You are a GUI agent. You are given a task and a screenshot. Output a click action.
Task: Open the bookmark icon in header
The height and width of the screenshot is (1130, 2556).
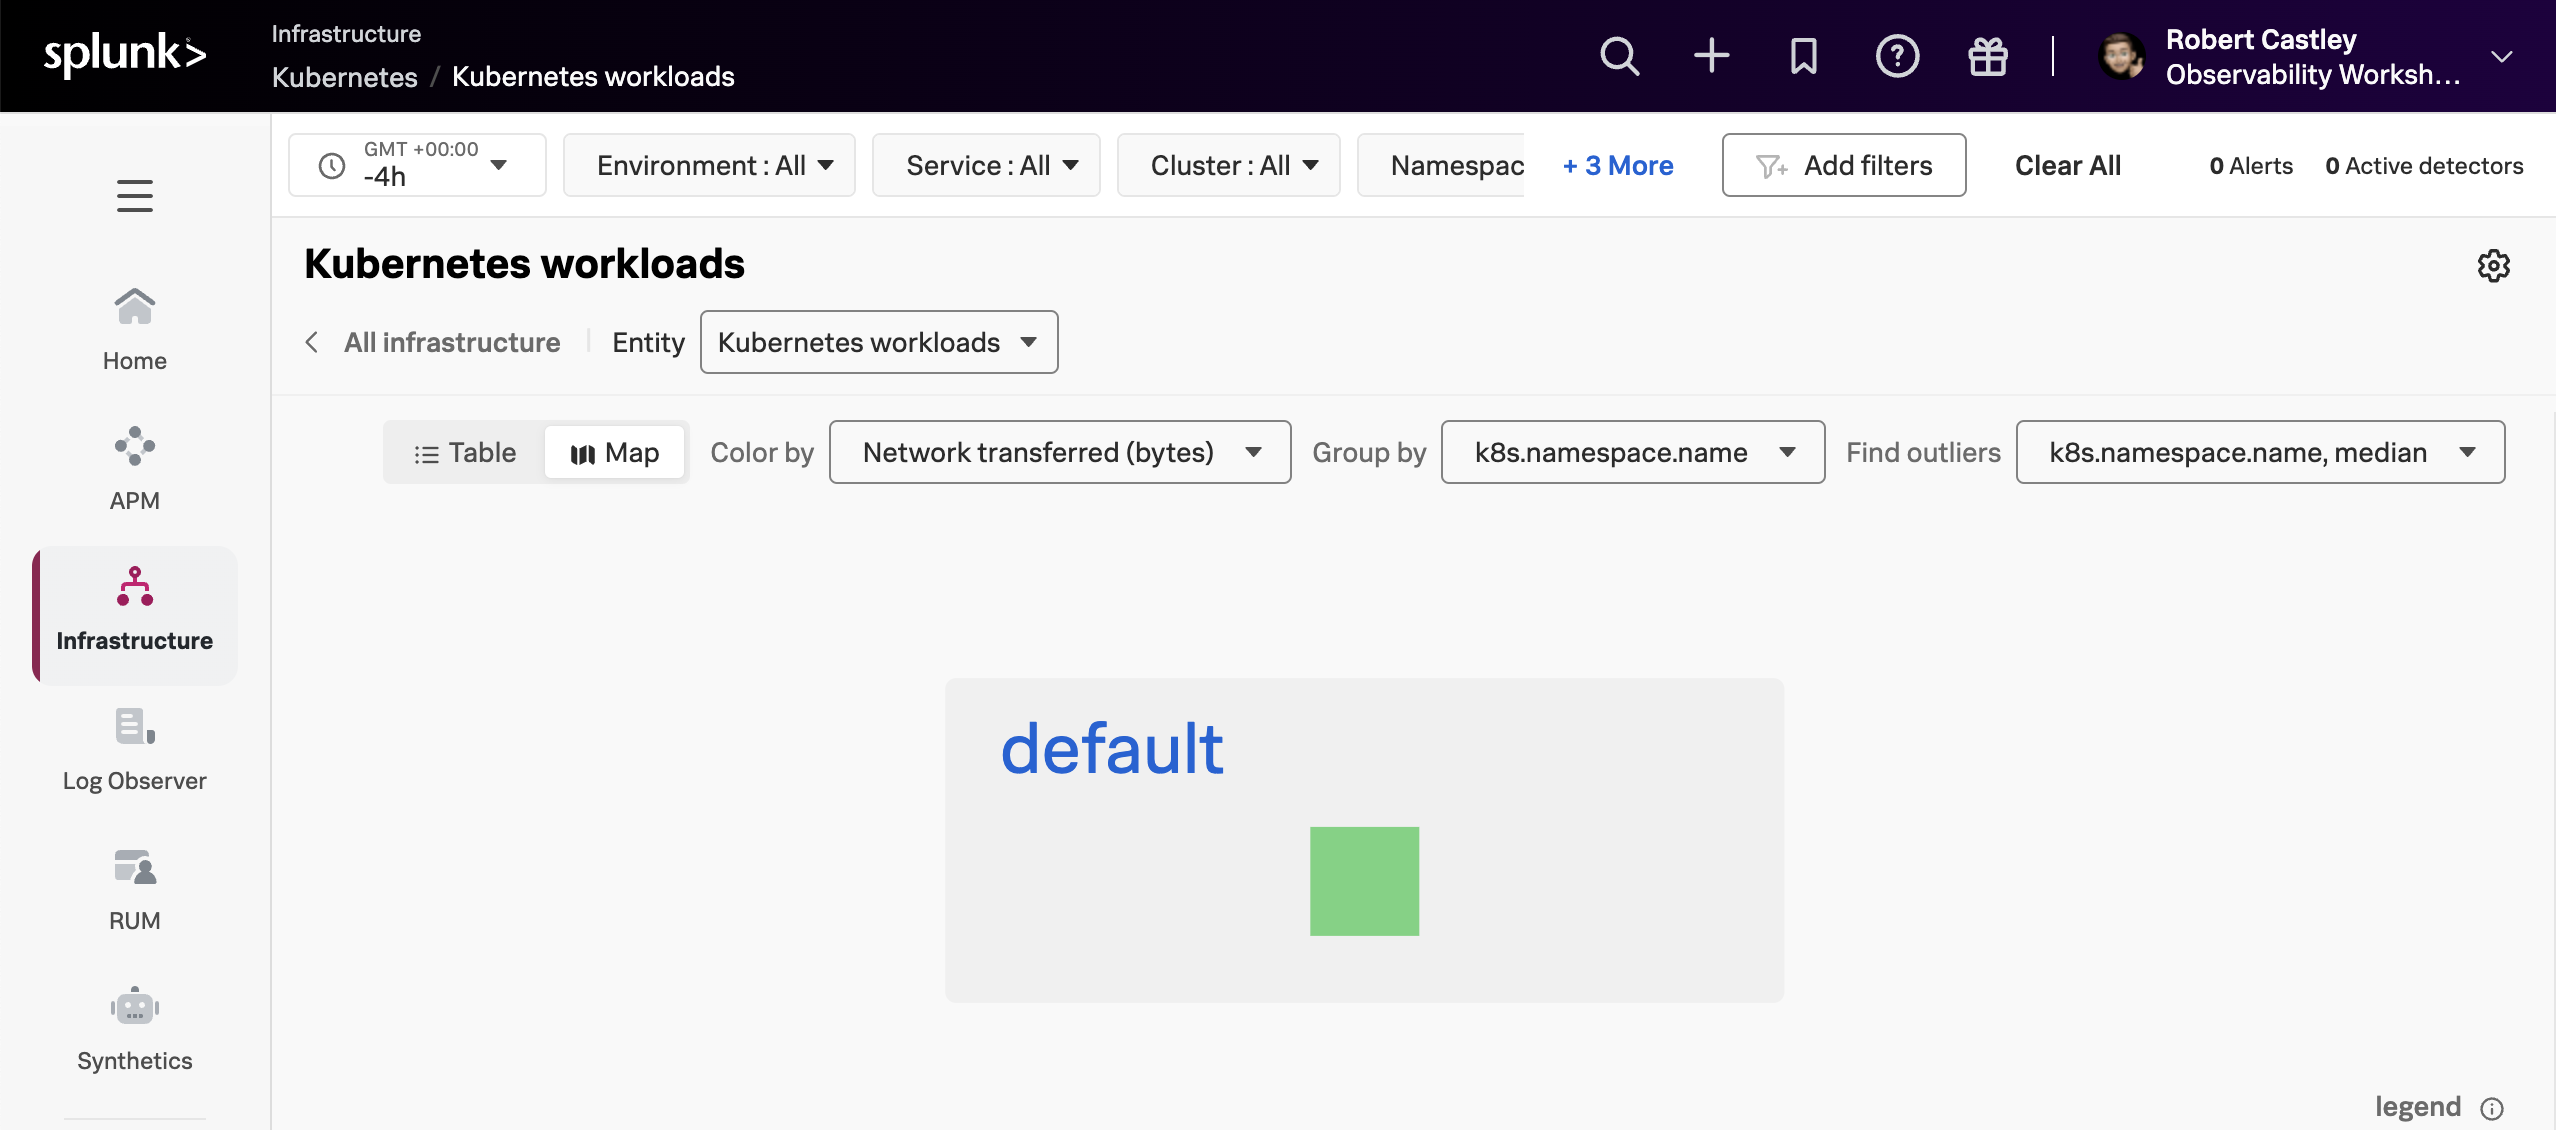pos(1803,56)
